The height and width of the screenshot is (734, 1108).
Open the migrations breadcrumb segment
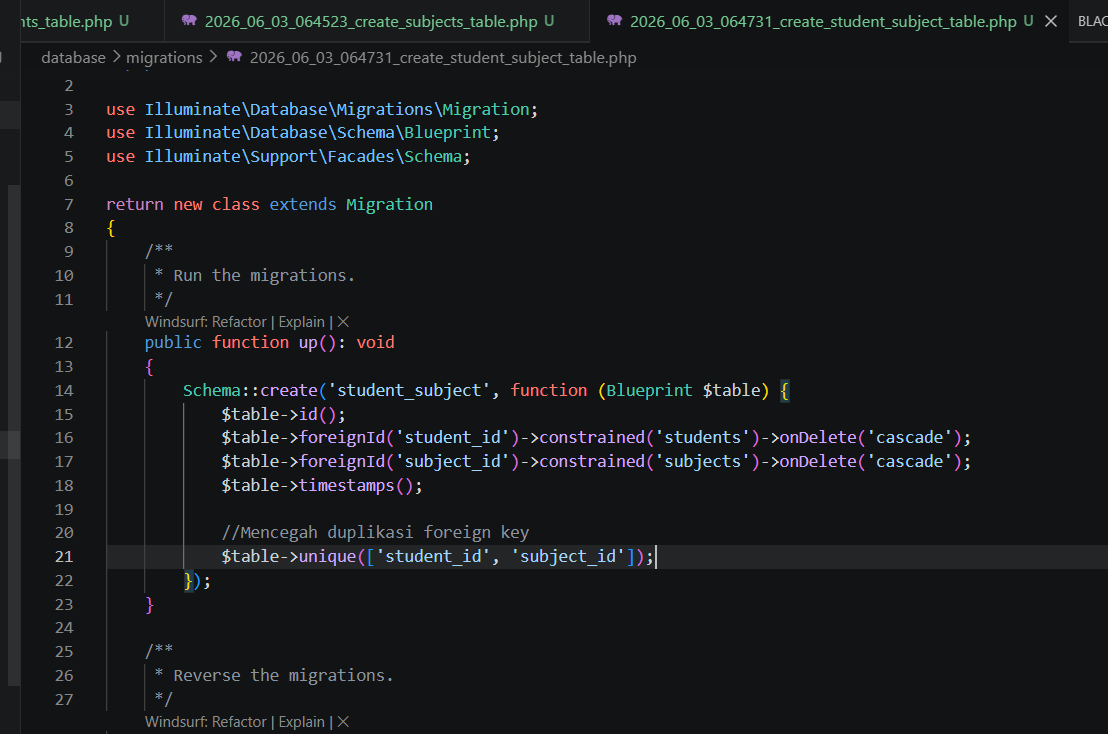164,57
